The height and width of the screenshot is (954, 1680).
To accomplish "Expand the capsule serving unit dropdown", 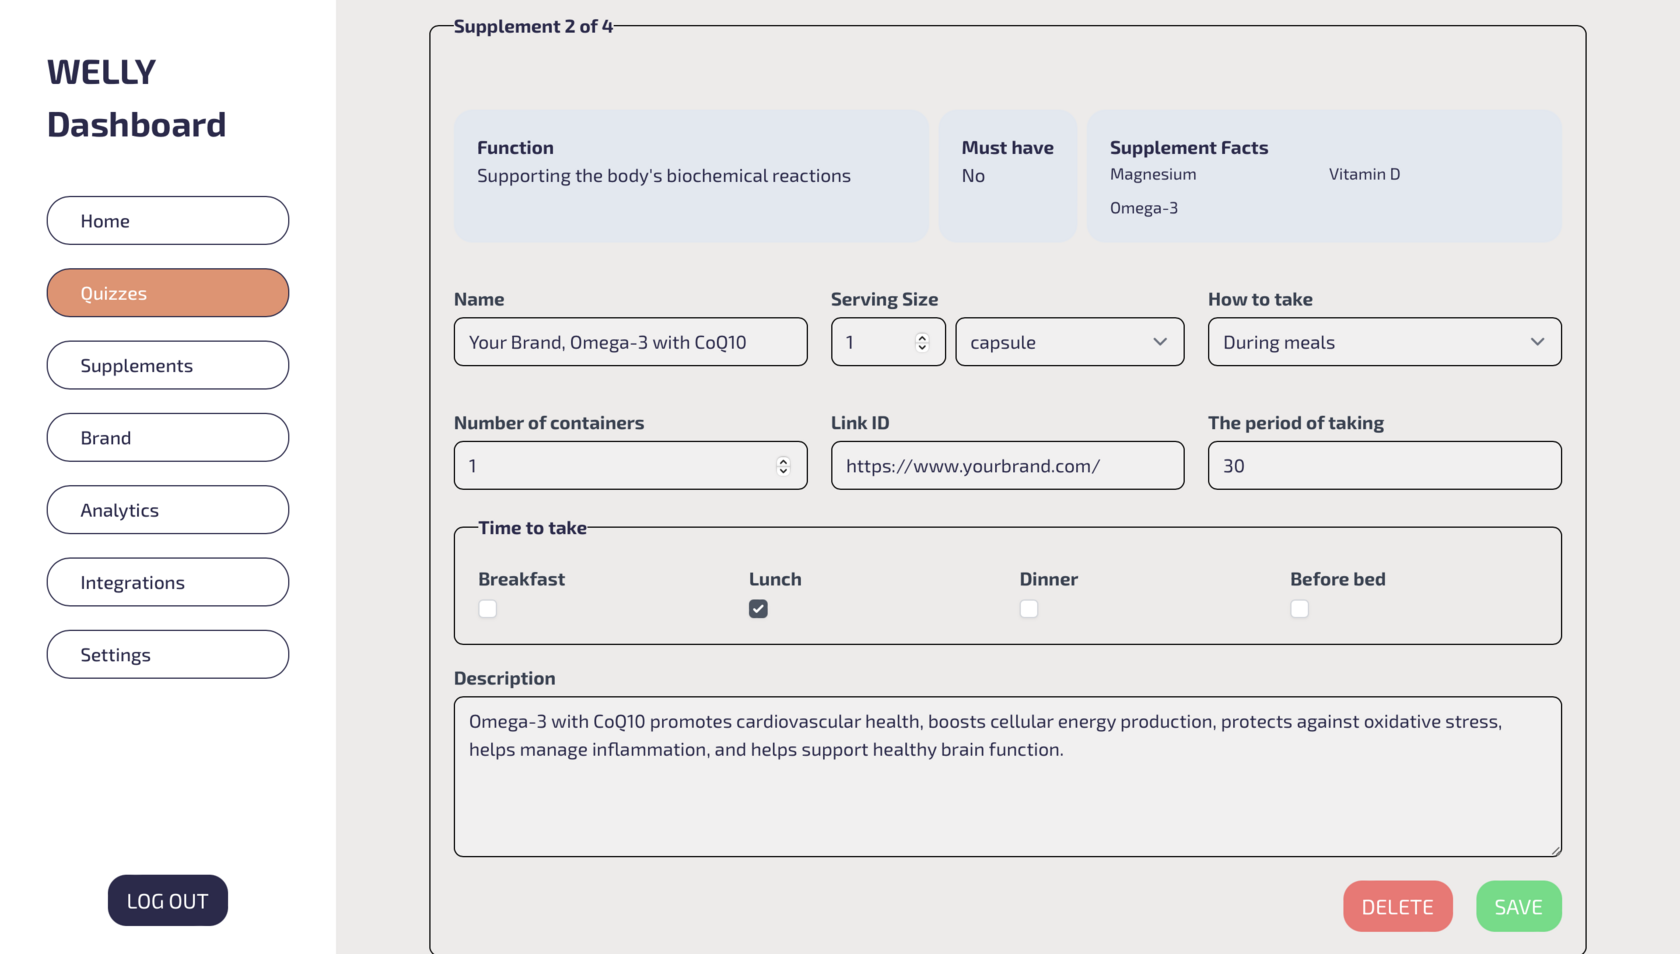I will click(x=1069, y=342).
